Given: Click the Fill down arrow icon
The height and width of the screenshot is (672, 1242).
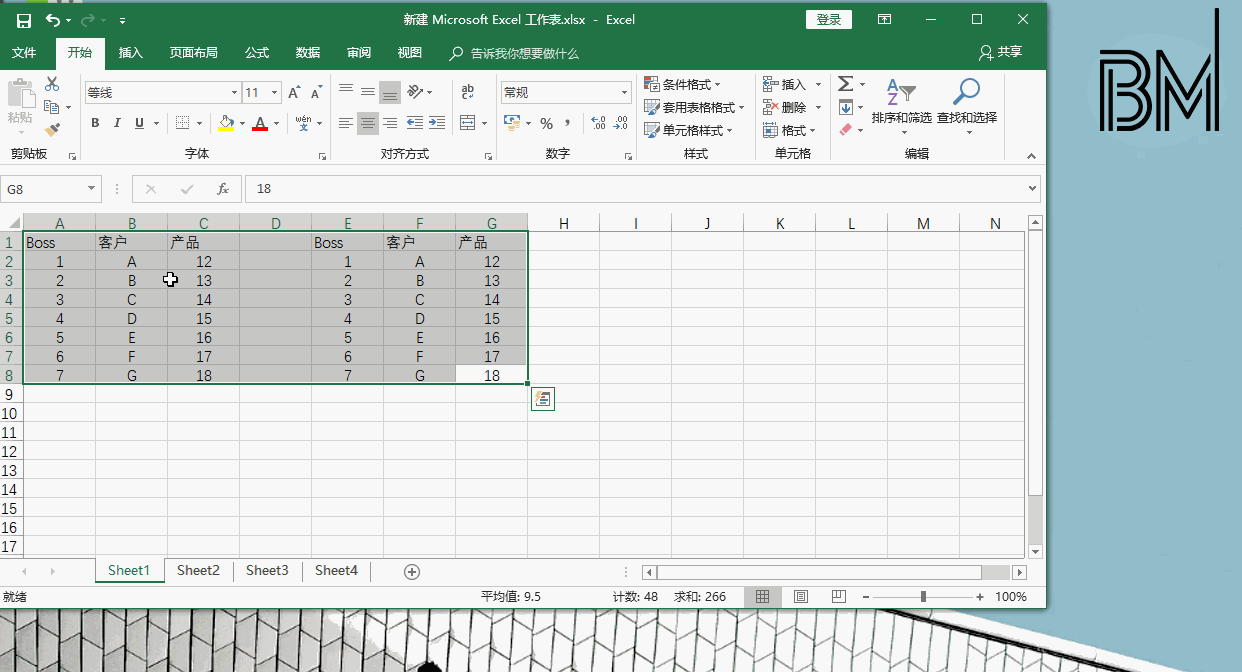Looking at the screenshot, I should click(845, 107).
